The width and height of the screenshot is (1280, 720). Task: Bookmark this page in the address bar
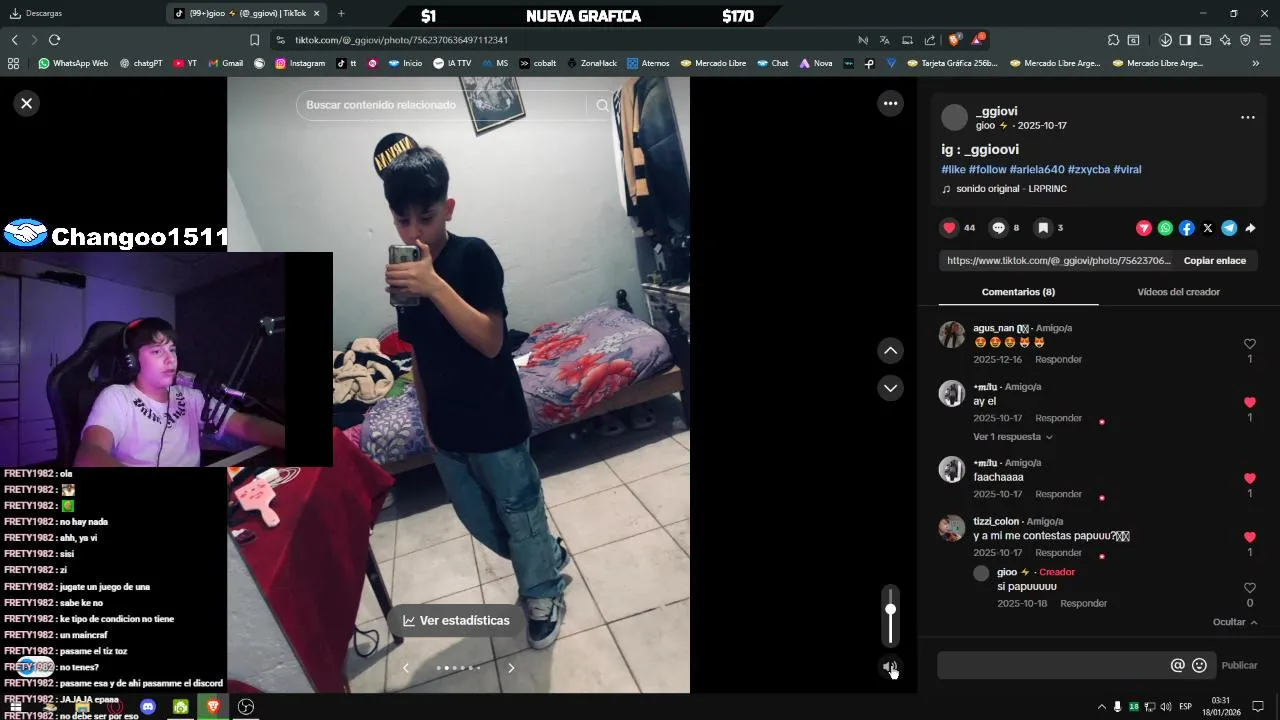tap(254, 40)
